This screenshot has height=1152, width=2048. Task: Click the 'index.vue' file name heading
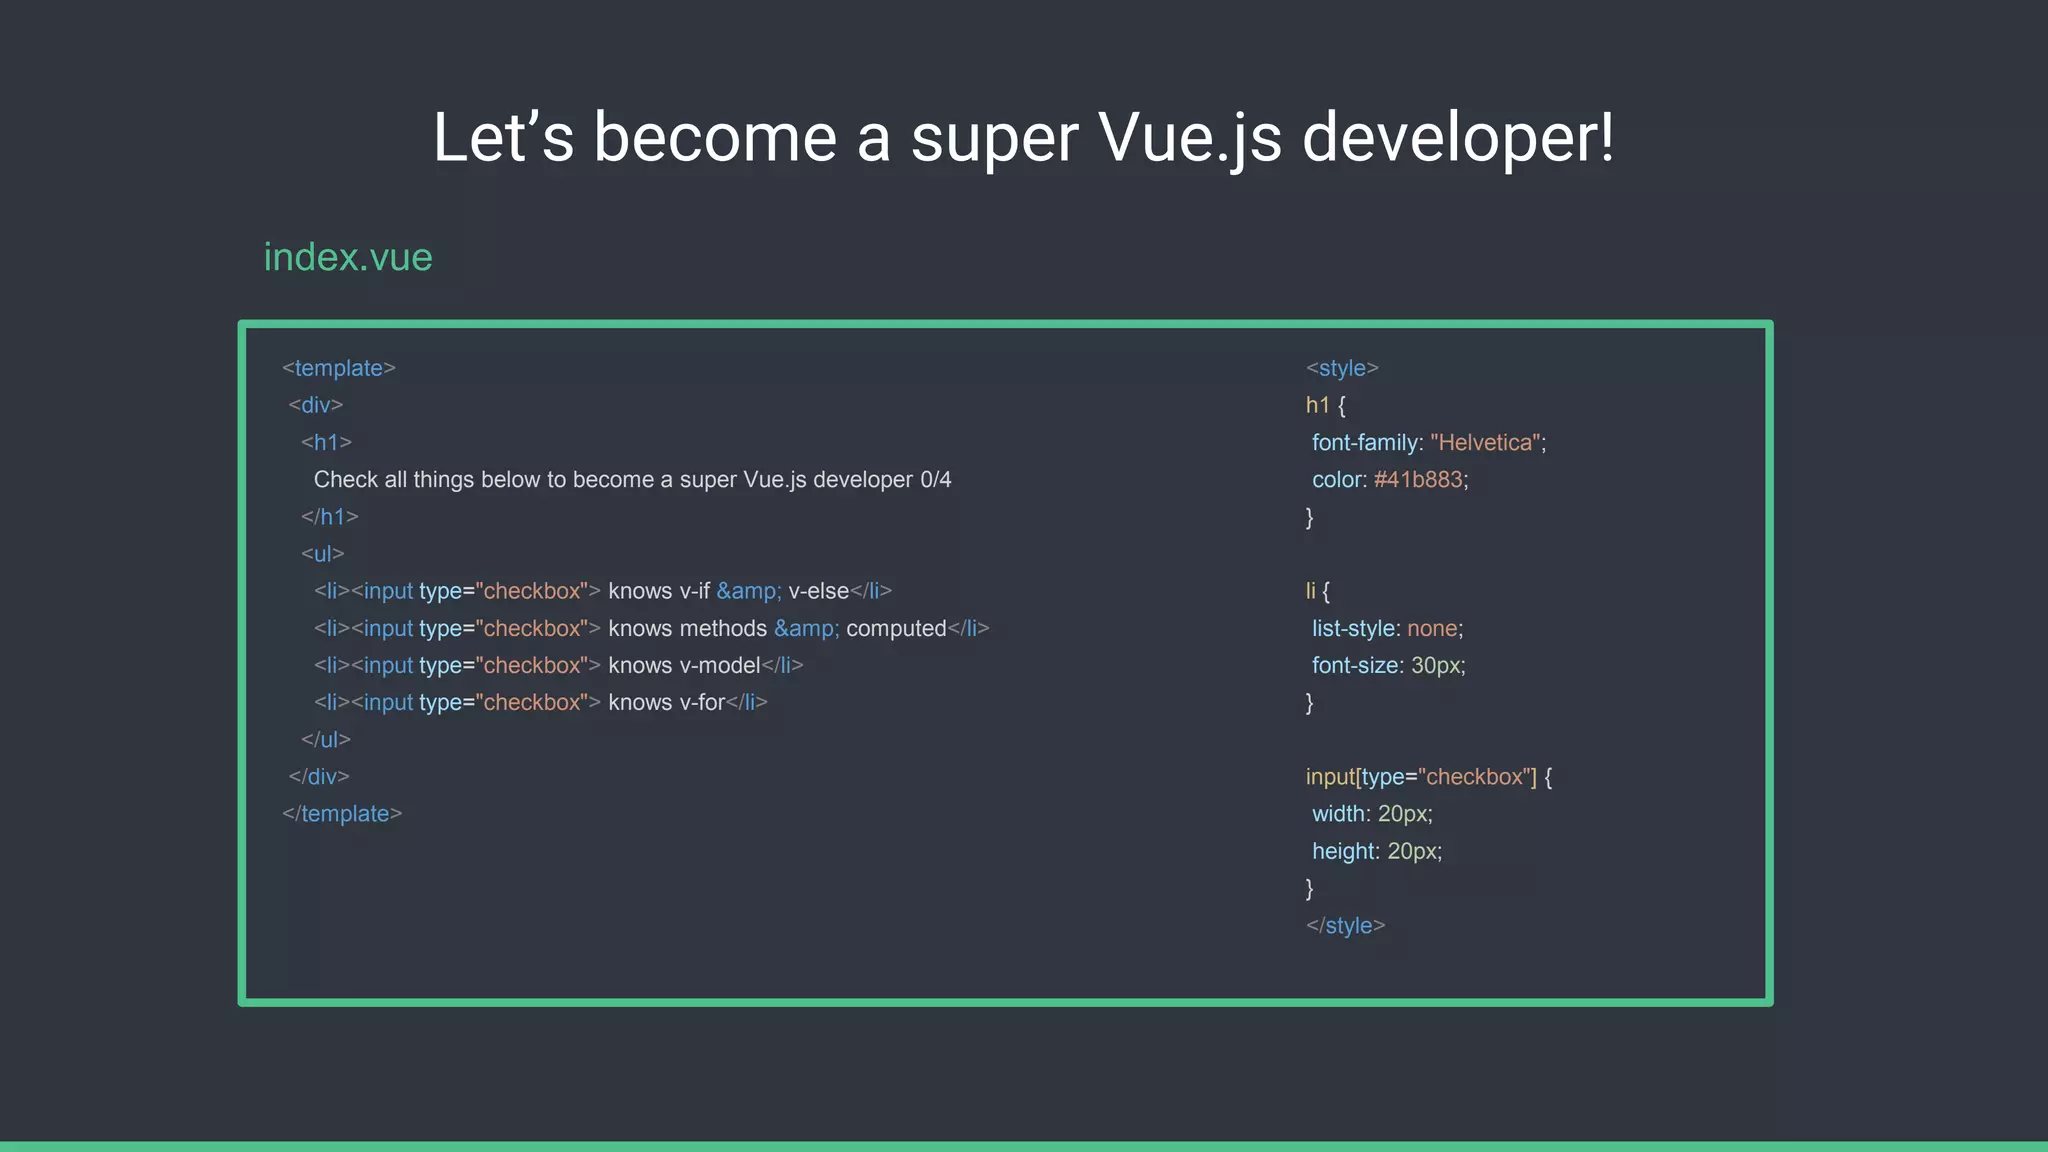(348, 257)
